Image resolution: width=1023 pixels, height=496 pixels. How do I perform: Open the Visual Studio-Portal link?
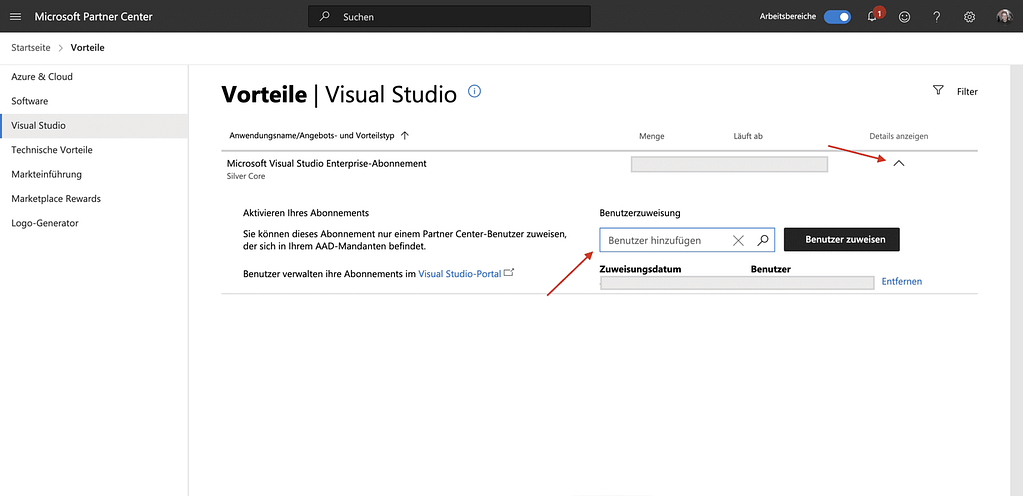click(x=459, y=274)
